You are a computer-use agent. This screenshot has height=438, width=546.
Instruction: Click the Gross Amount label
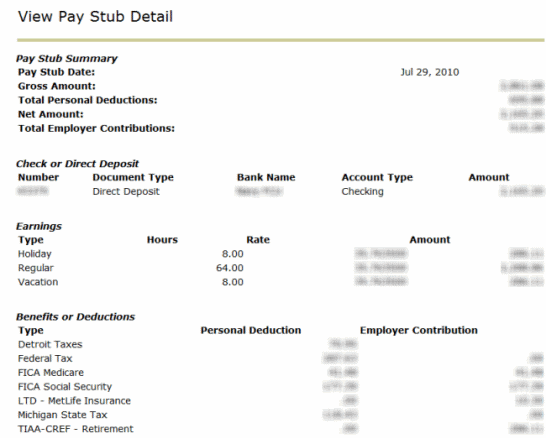click(x=57, y=86)
